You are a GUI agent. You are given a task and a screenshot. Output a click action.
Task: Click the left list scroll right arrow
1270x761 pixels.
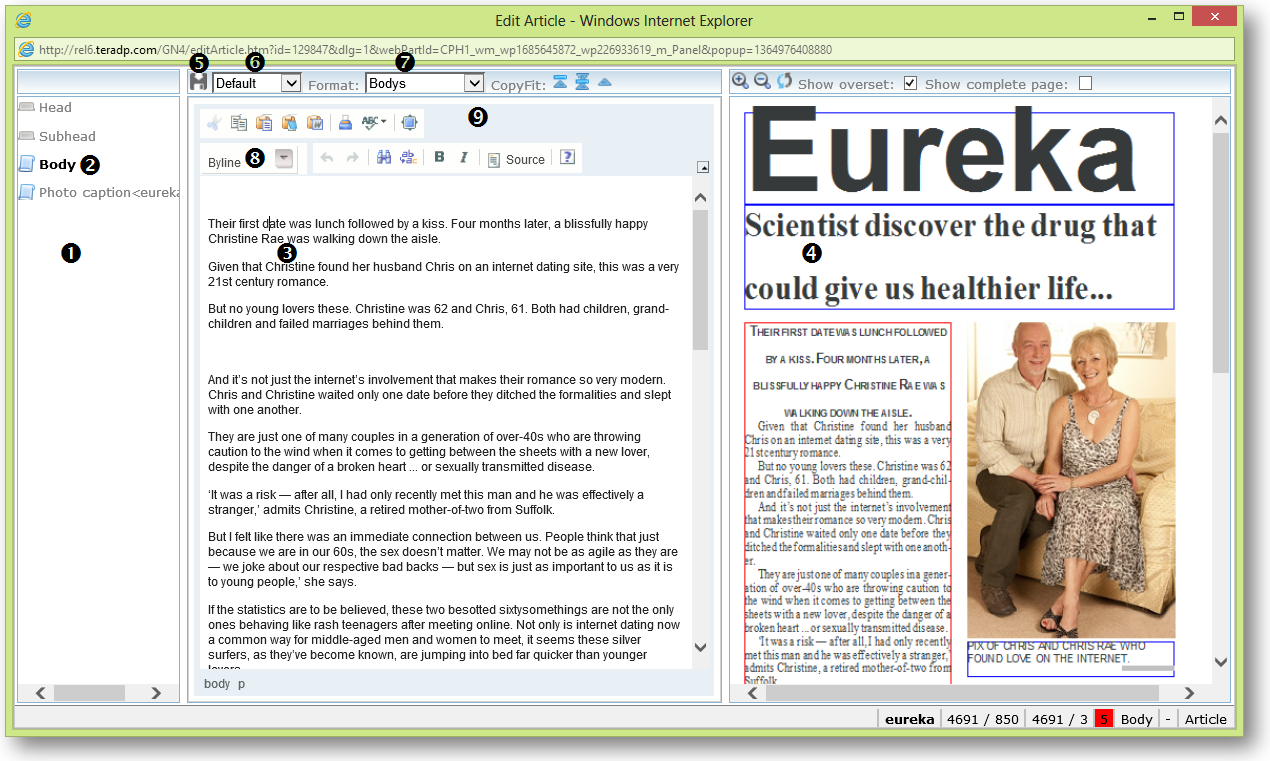157,692
